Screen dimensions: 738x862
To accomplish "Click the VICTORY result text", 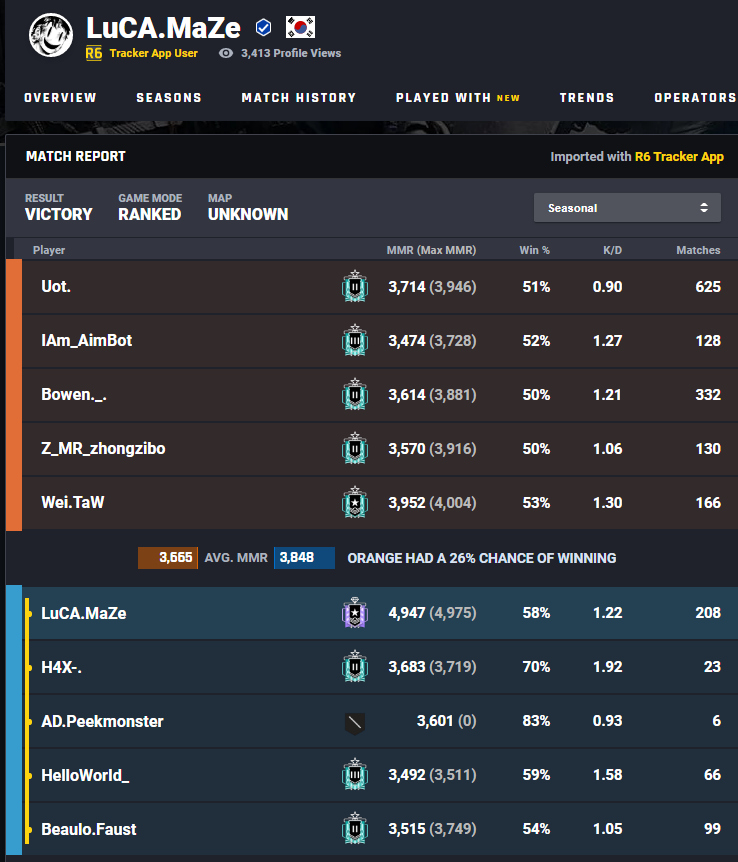I will coord(59,214).
